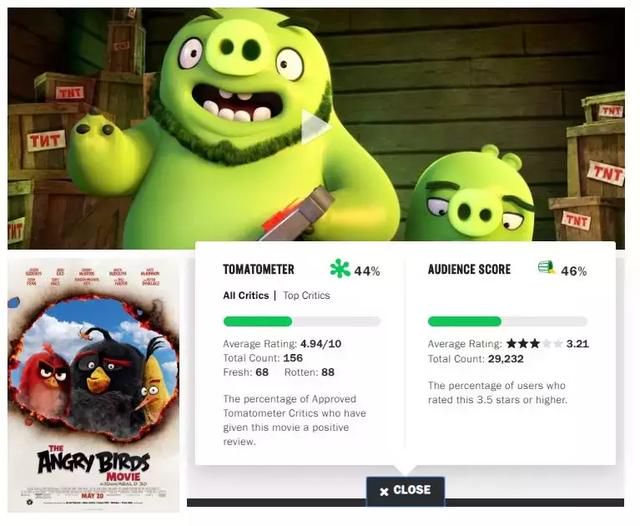Select the All Critics tab
This screenshot has height=526, width=640.
246,295
